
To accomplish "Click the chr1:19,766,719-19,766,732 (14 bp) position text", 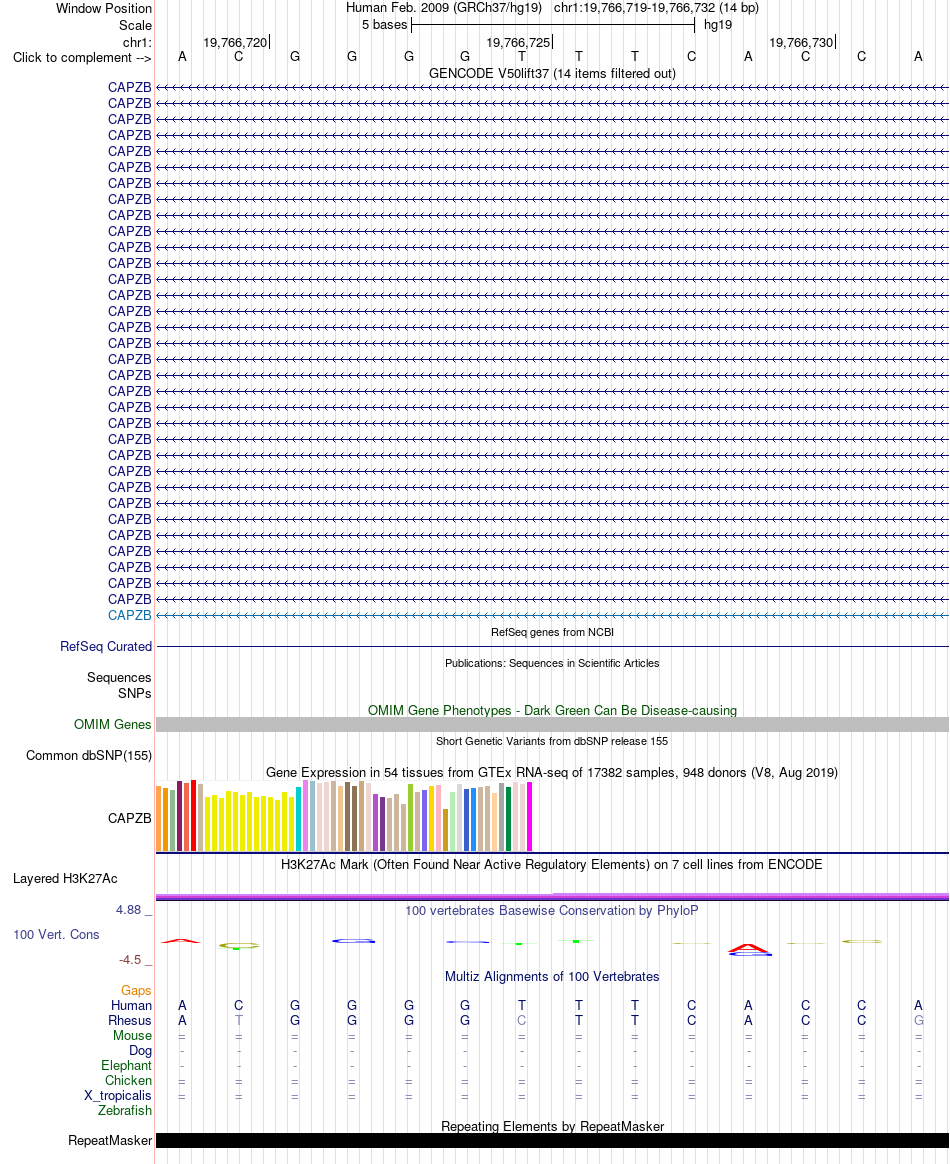I will (656, 8).
